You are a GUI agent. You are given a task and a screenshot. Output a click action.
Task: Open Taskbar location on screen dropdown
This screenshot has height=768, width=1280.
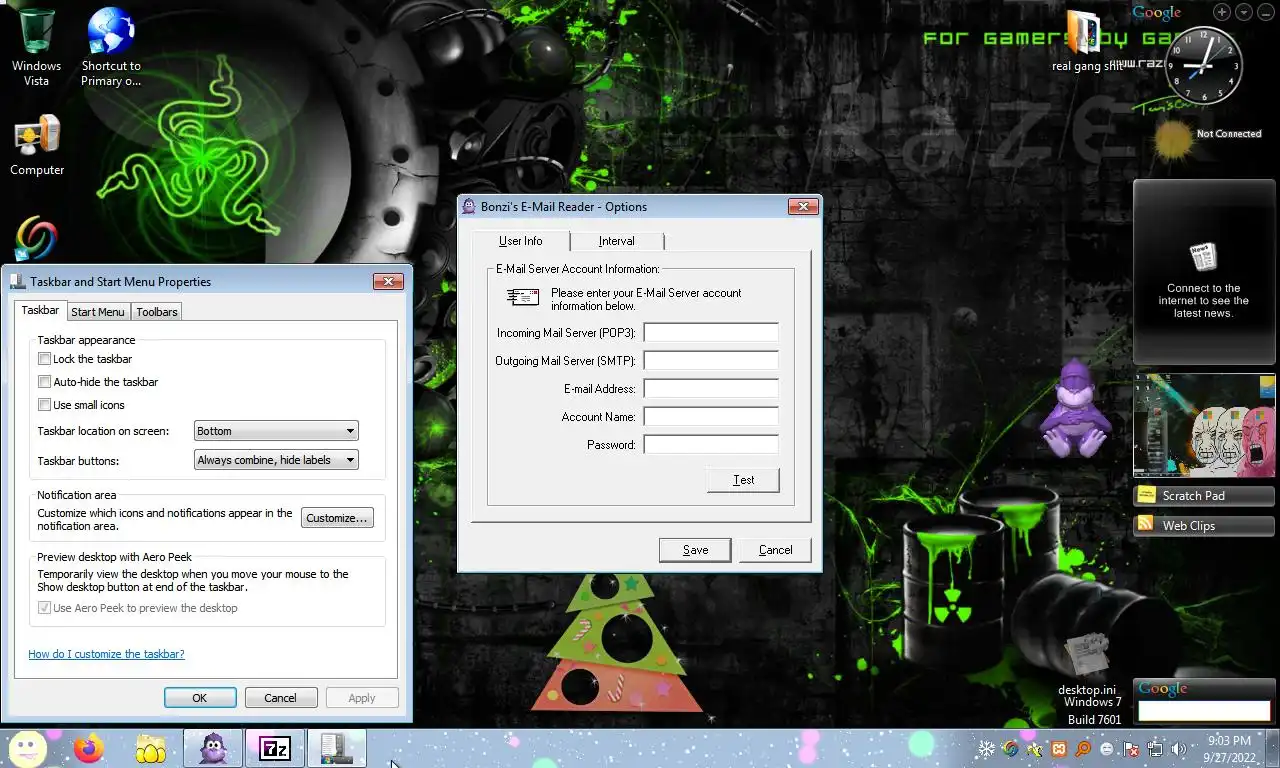(276, 431)
